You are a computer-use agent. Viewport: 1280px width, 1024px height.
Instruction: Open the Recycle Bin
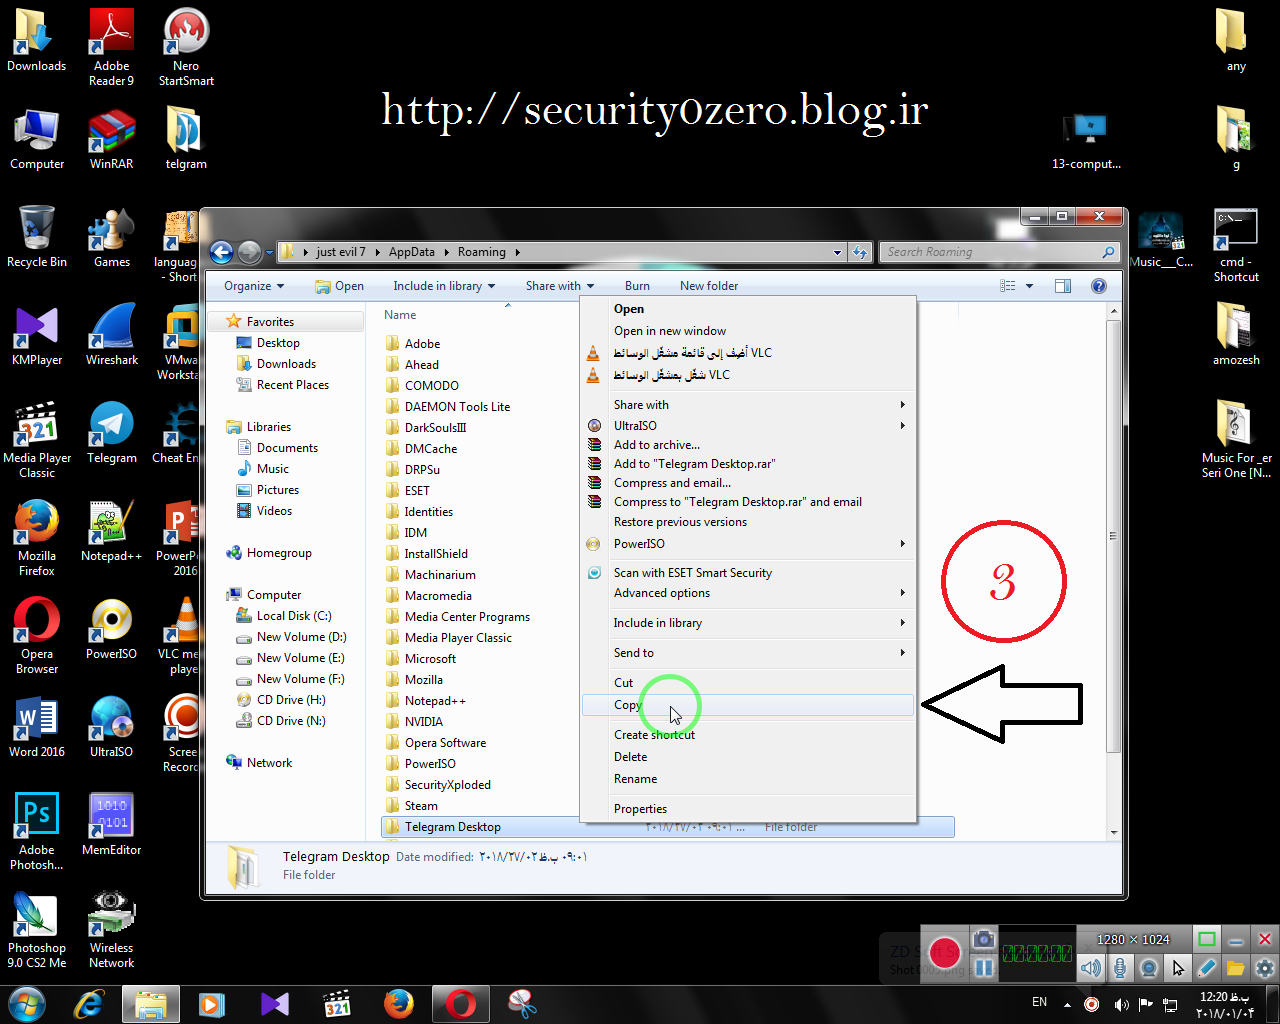(37, 237)
